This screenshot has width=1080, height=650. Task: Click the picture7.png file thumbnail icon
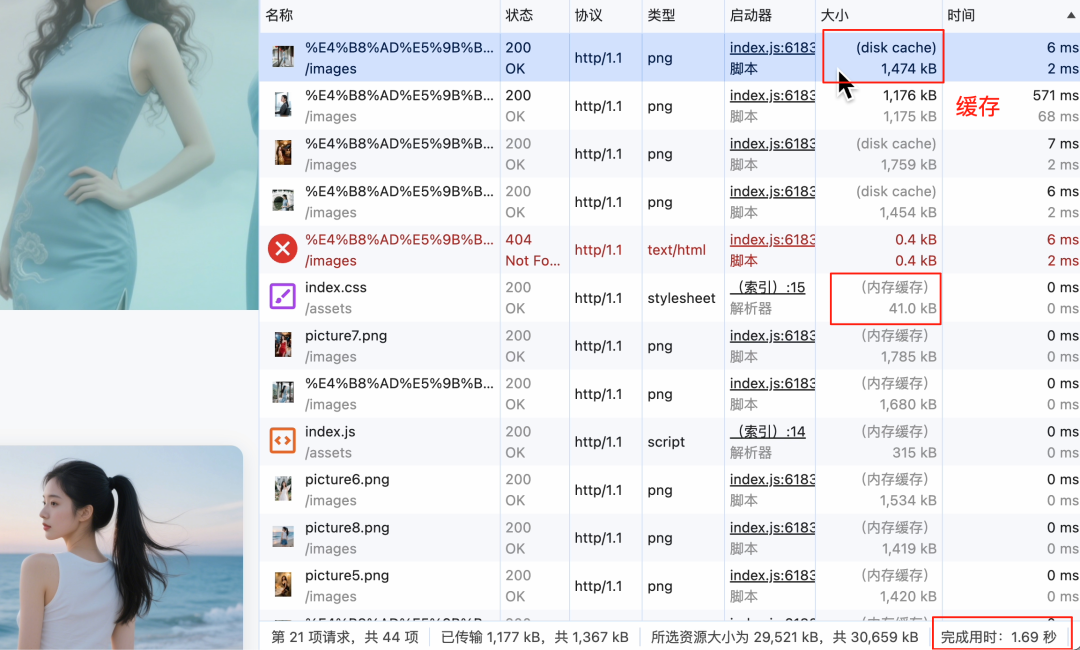point(281,345)
